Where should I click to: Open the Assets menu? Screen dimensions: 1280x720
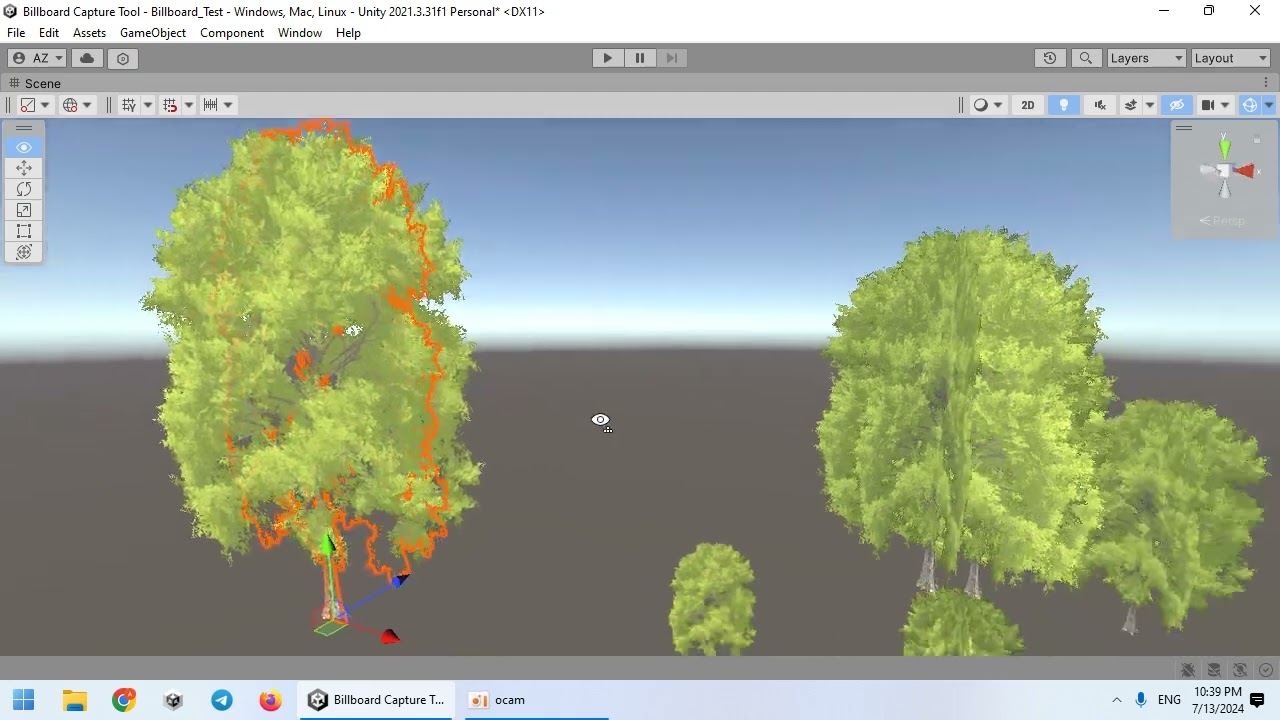(x=89, y=33)
